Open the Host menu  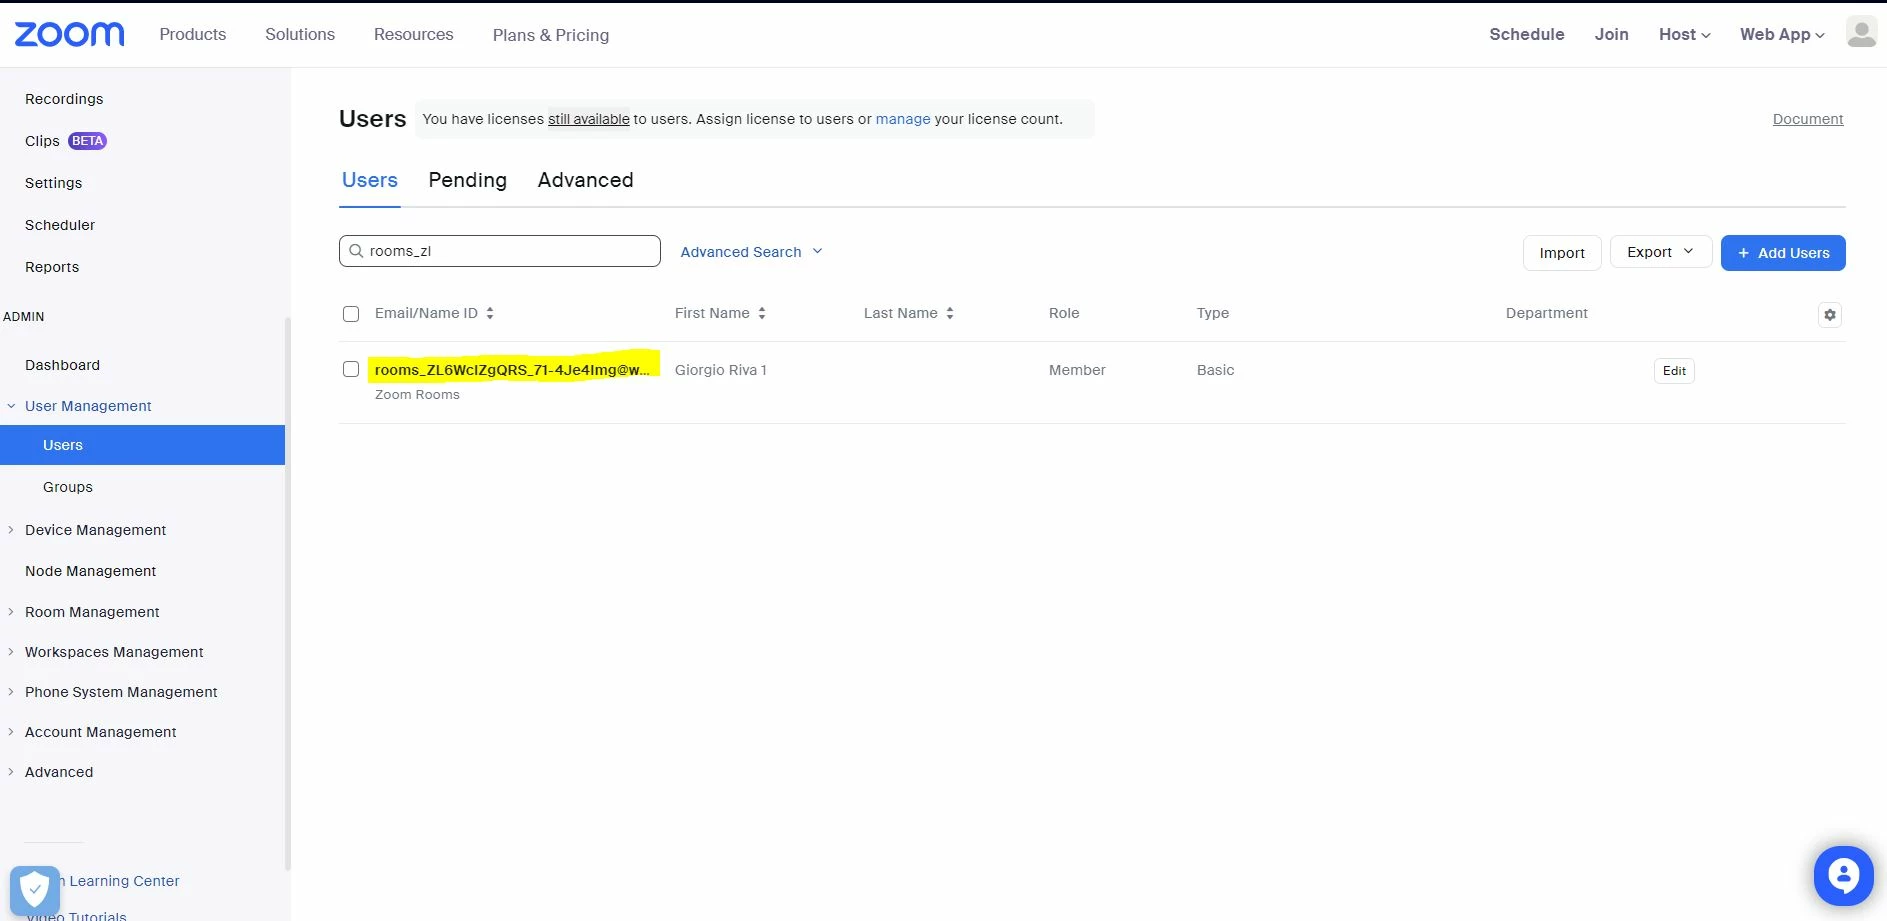click(1684, 34)
